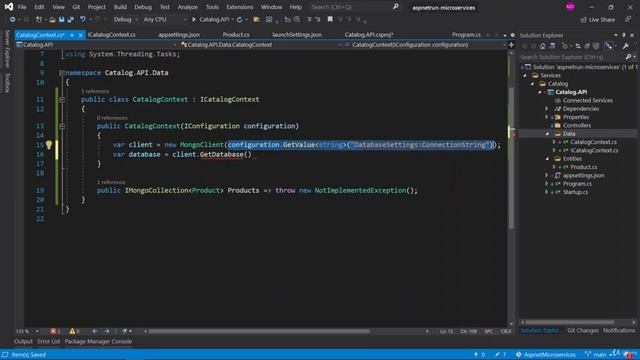Image resolution: width=640 pixels, height=360 pixels.
Task: Switch to the ICatalogContext.cs tab
Action: [x=111, y=35]
